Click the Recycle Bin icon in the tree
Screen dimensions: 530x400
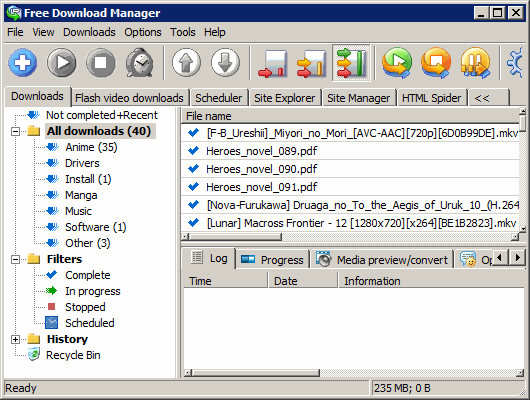34,355
